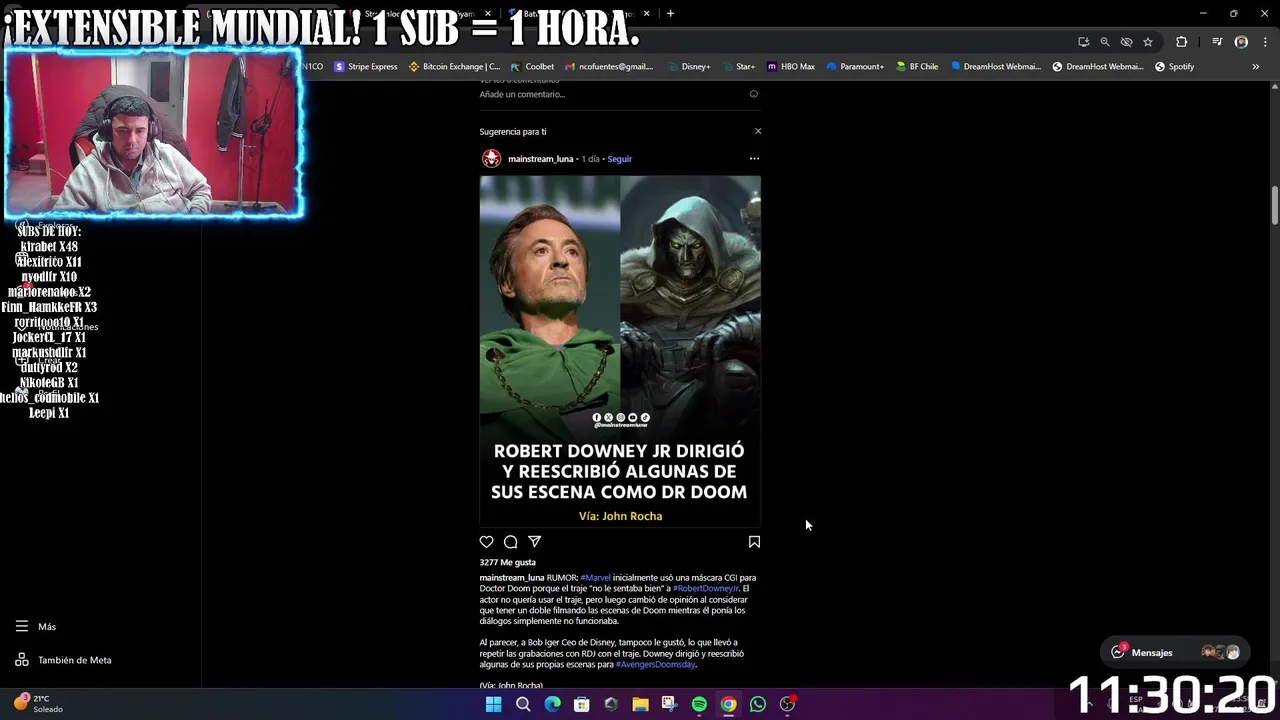
Task: Click page vertical scrollbar thumb
Action: [x=1274, y=205]
